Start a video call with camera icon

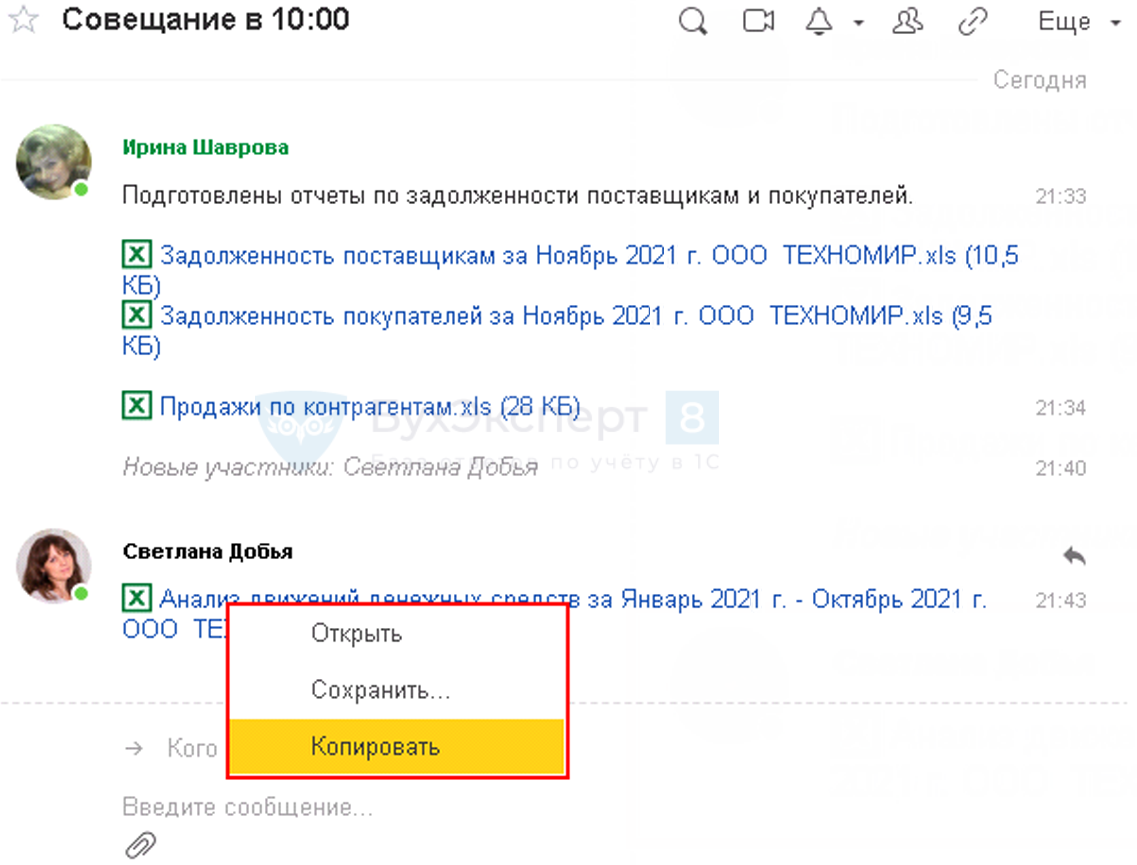[759, 22]
